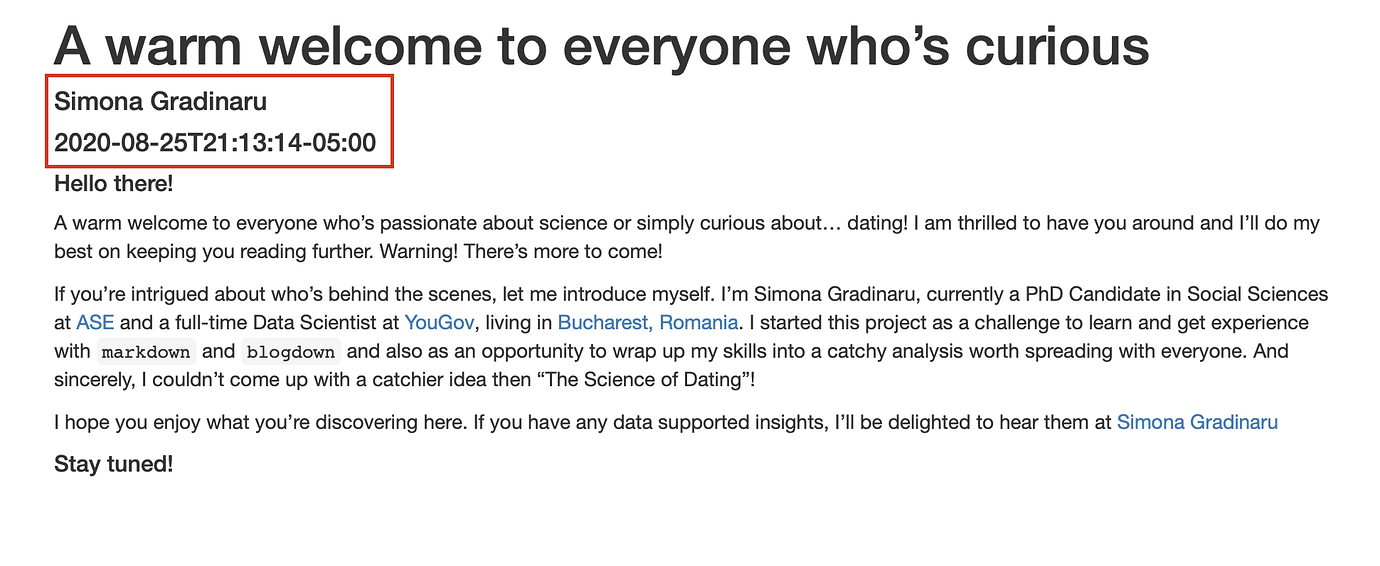Select the bold author name below the title
Screen dimensions: 1380x566
coord(161,101)
